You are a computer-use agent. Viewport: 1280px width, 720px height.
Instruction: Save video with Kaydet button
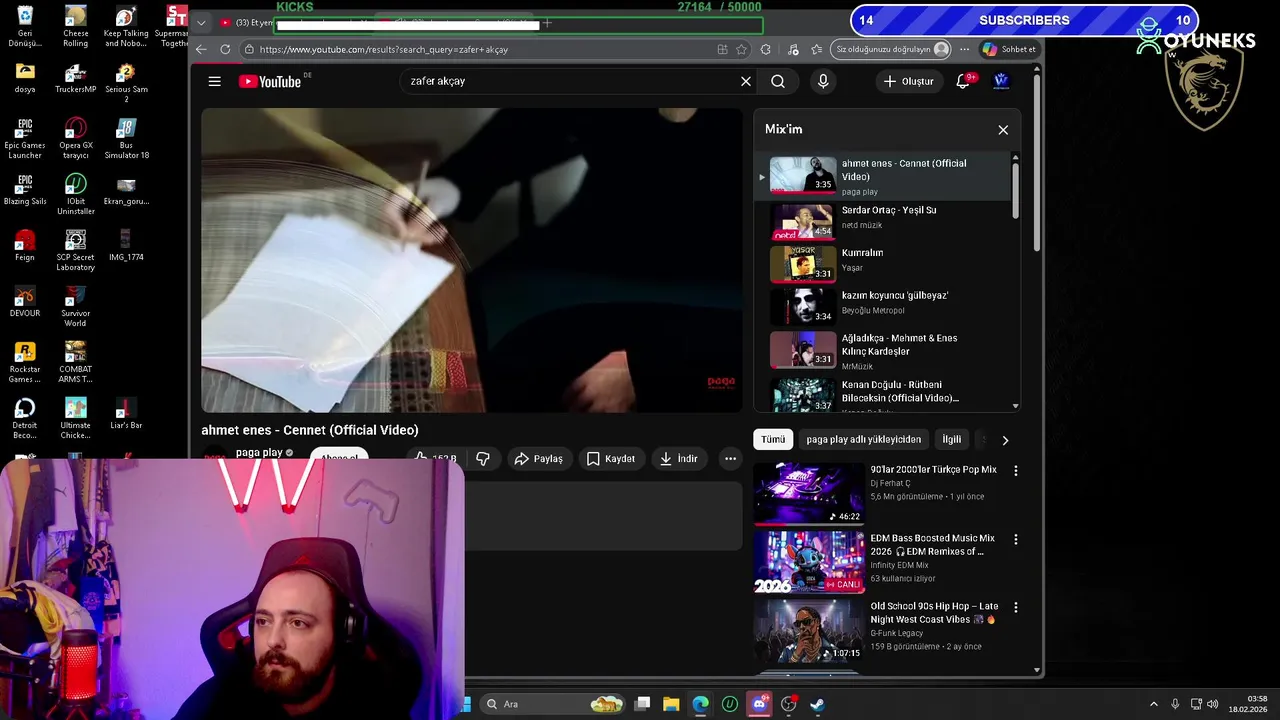tap(610, 458)
